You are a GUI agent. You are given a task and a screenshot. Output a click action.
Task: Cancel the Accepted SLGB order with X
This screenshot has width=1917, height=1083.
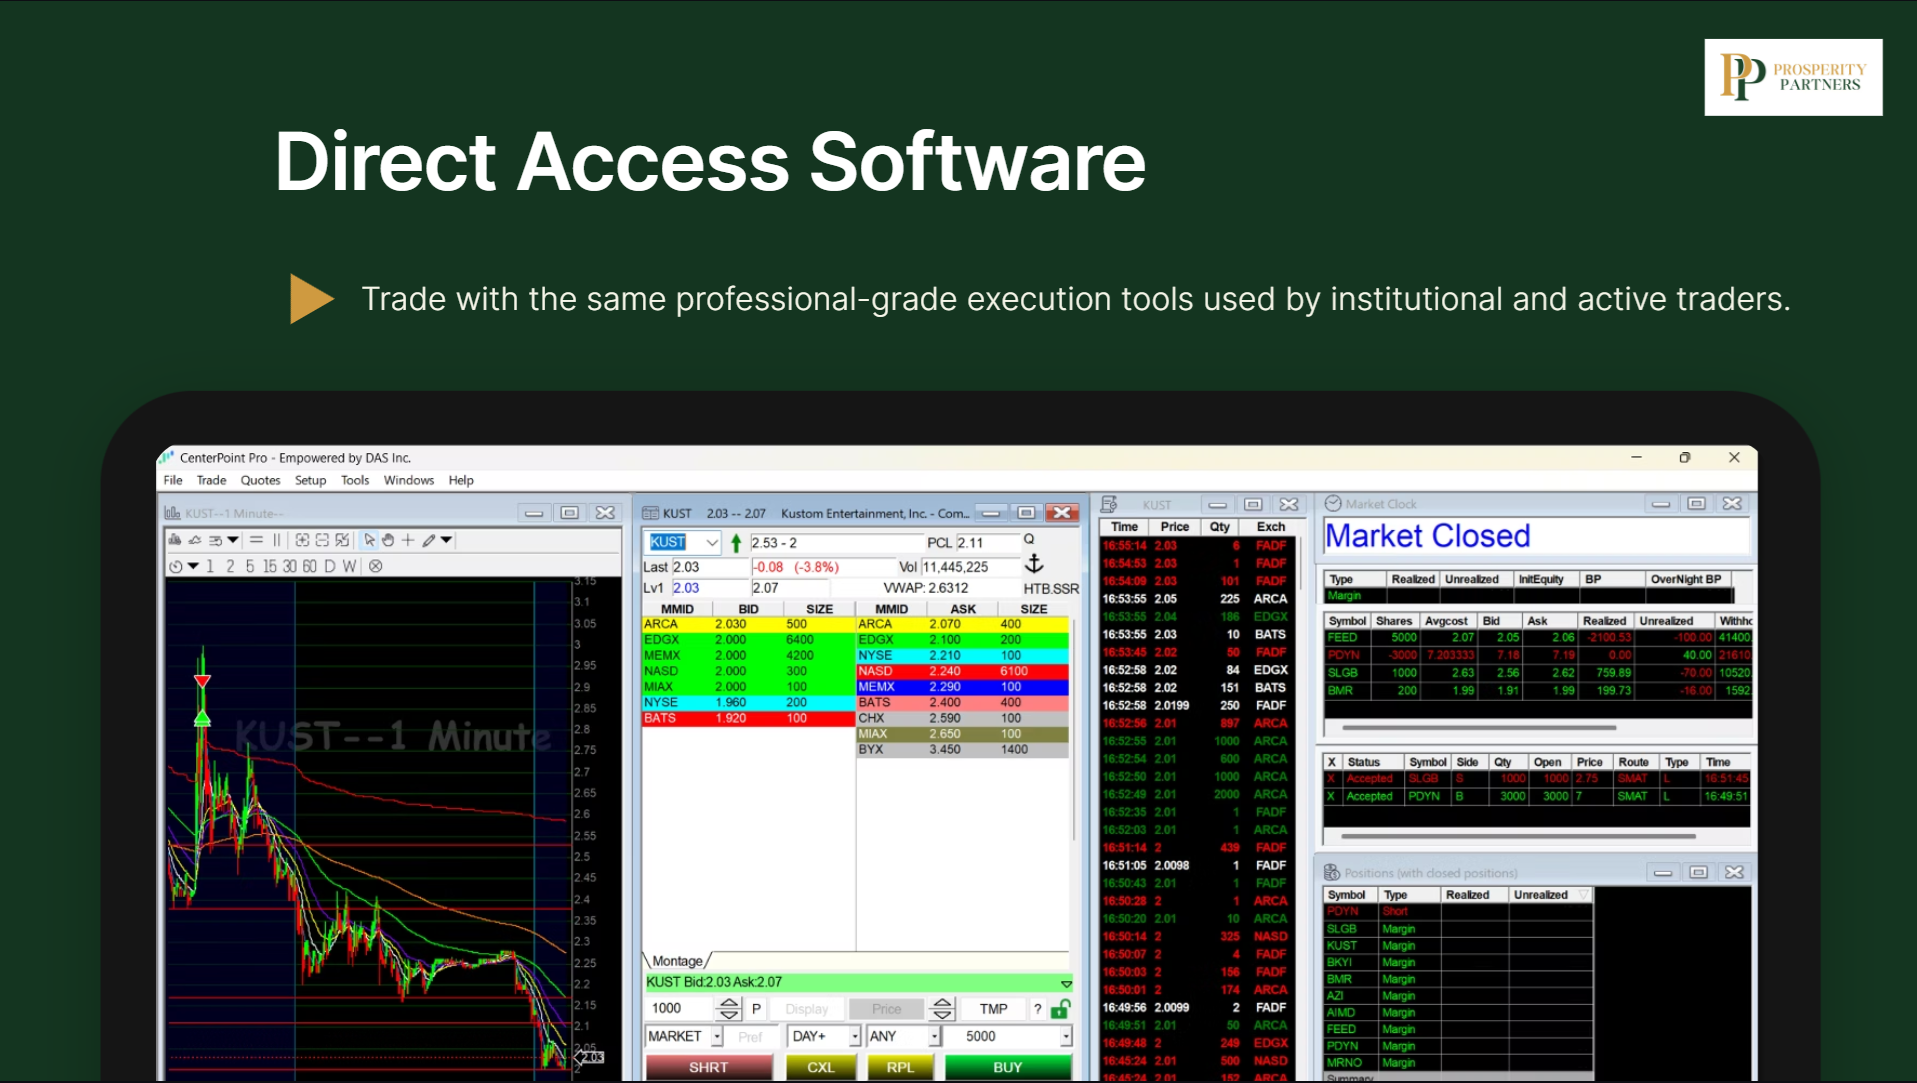tap(1331, 779)
